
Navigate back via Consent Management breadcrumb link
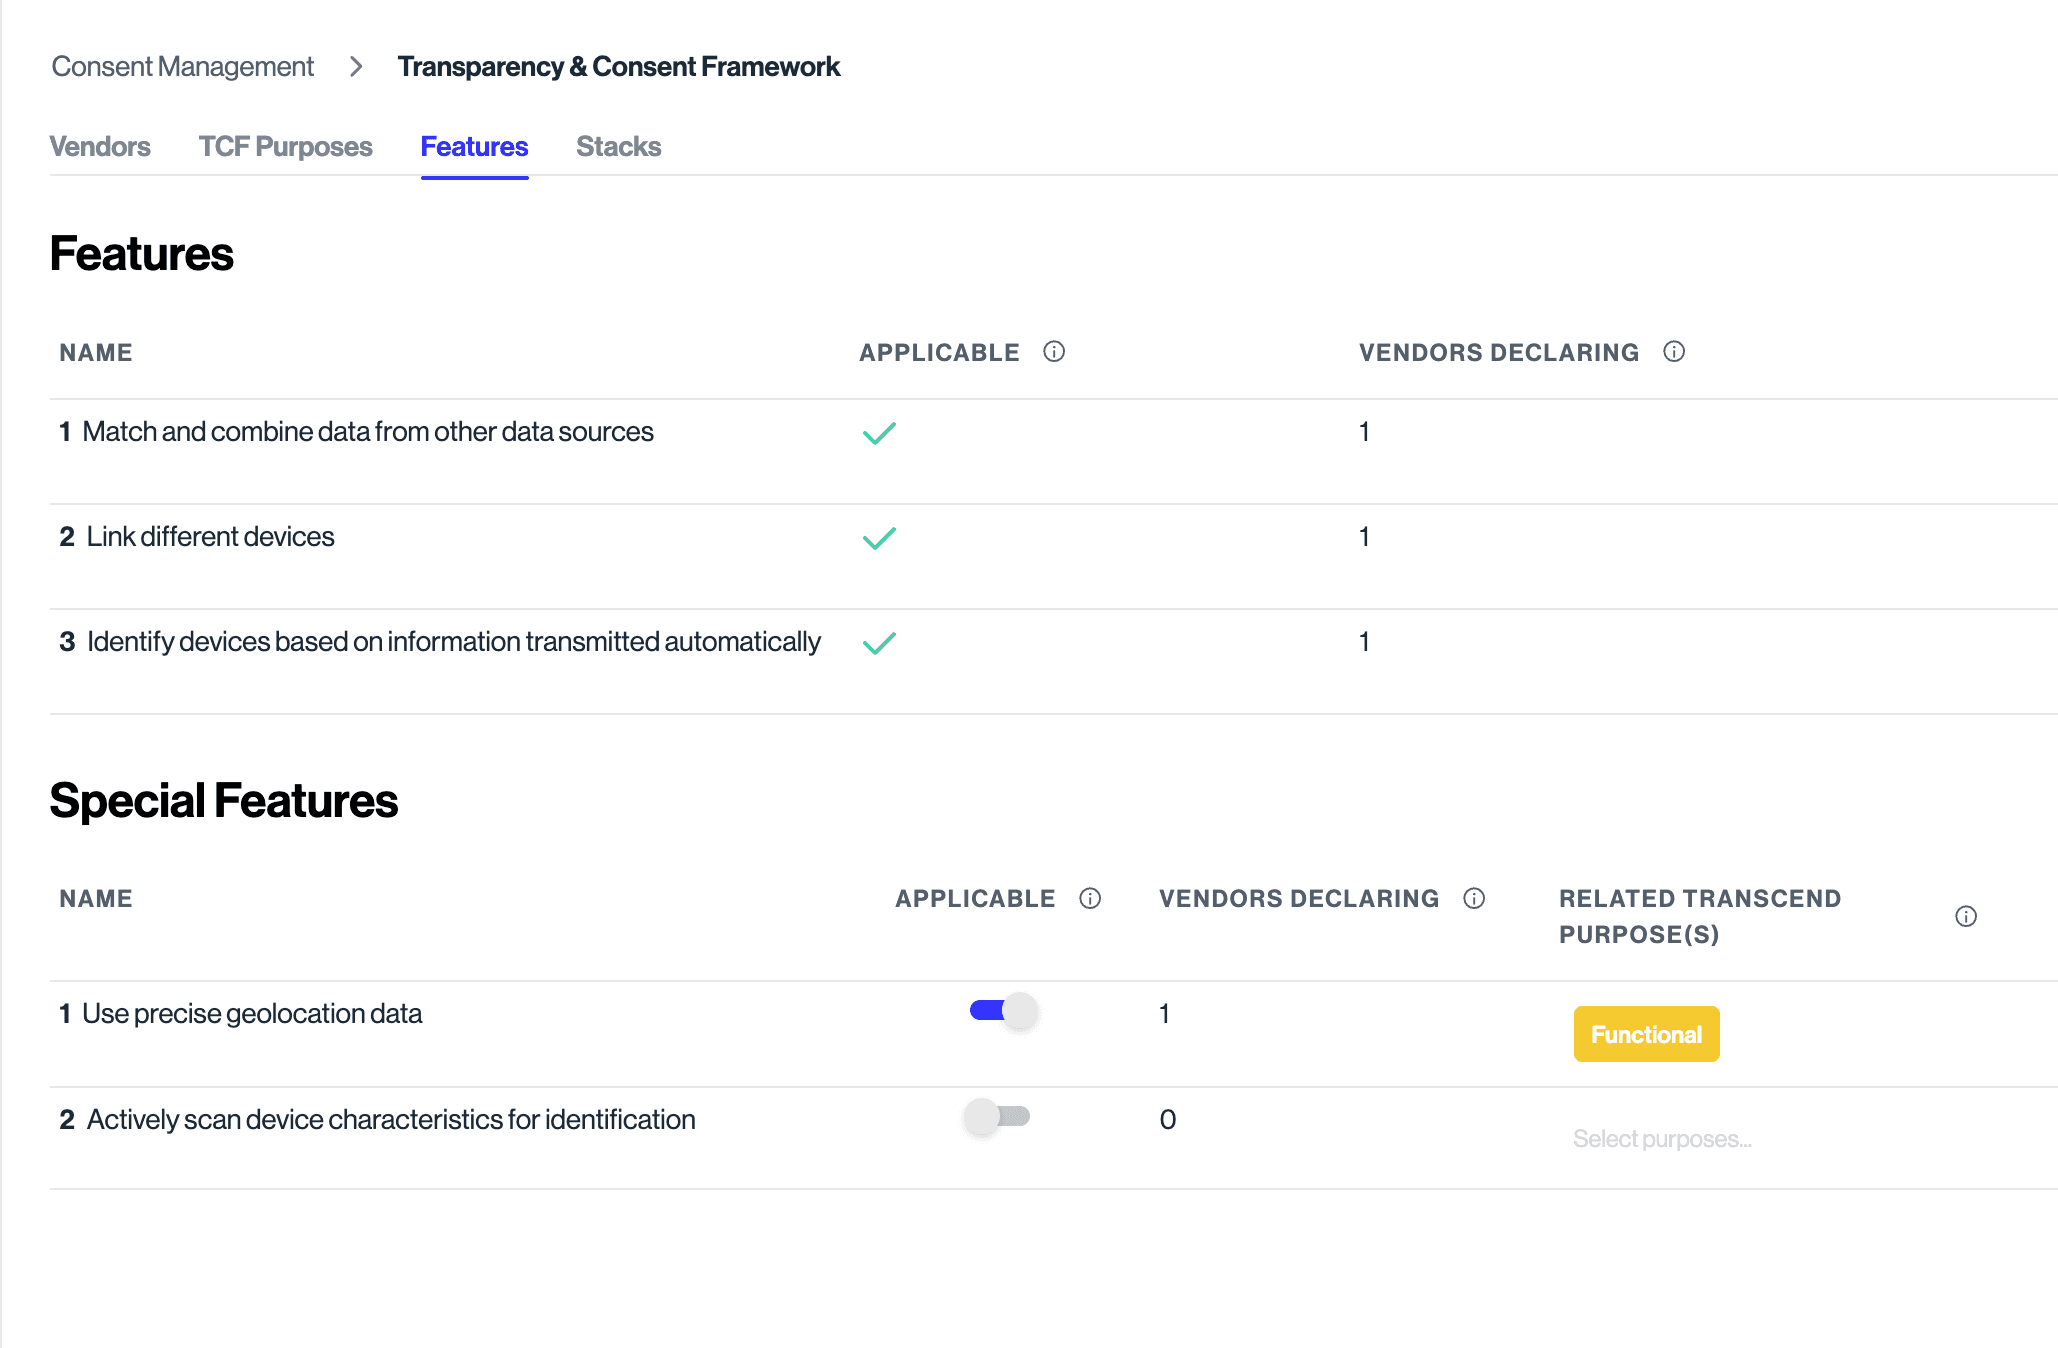click(x=182, y=66)
